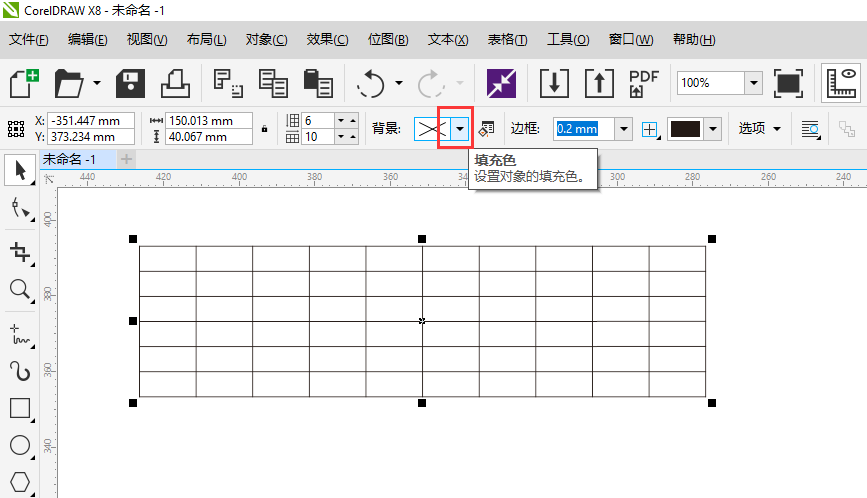Expand the undo history dropdown arrow
This screenshot has width=867, height=498.
coord(399,83)
